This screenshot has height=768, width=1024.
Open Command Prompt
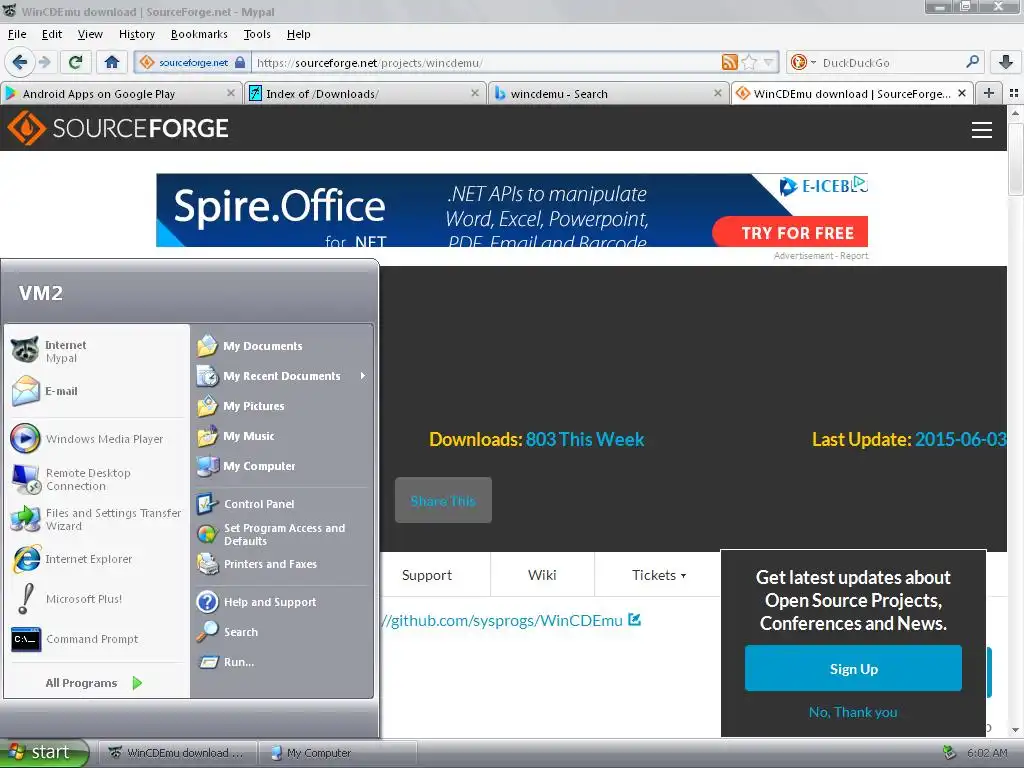point(97,639)
